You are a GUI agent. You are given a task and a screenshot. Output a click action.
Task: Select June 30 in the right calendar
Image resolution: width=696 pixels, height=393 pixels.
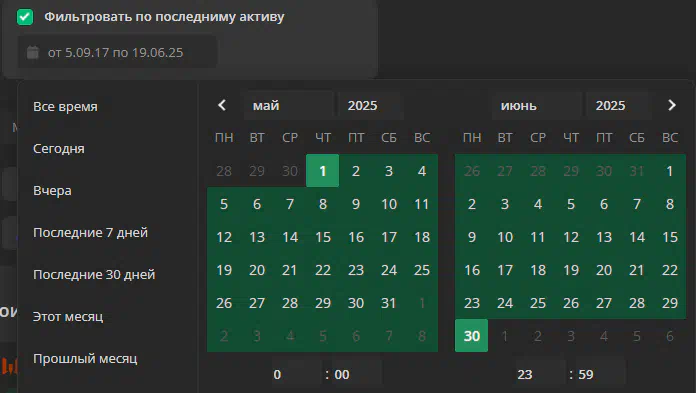pyautogui.click(x=471, y=336)
